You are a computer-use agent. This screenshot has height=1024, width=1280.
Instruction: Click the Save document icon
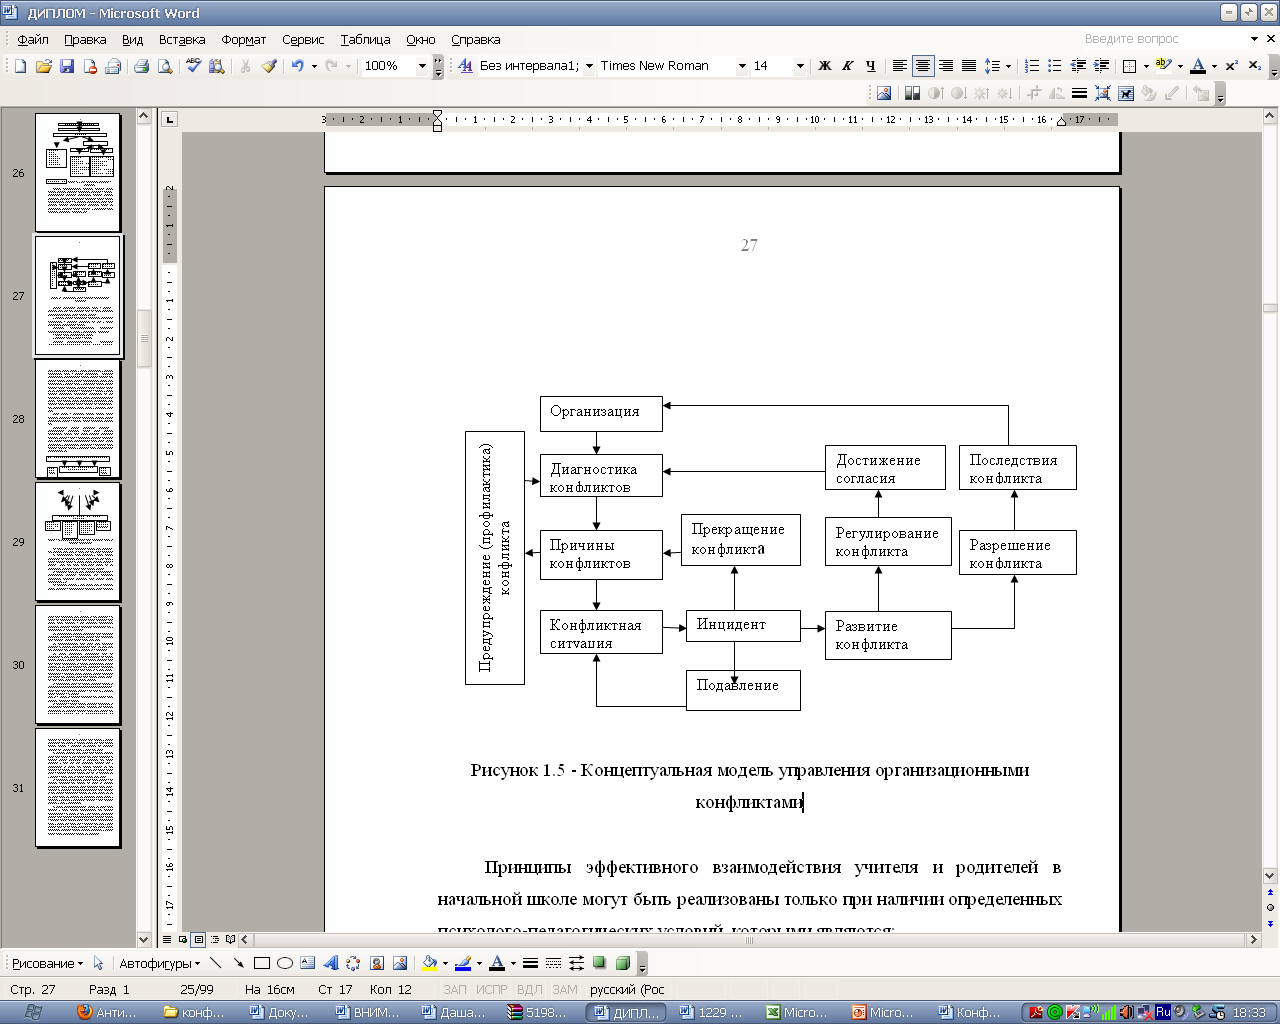(x=67, y=66)
